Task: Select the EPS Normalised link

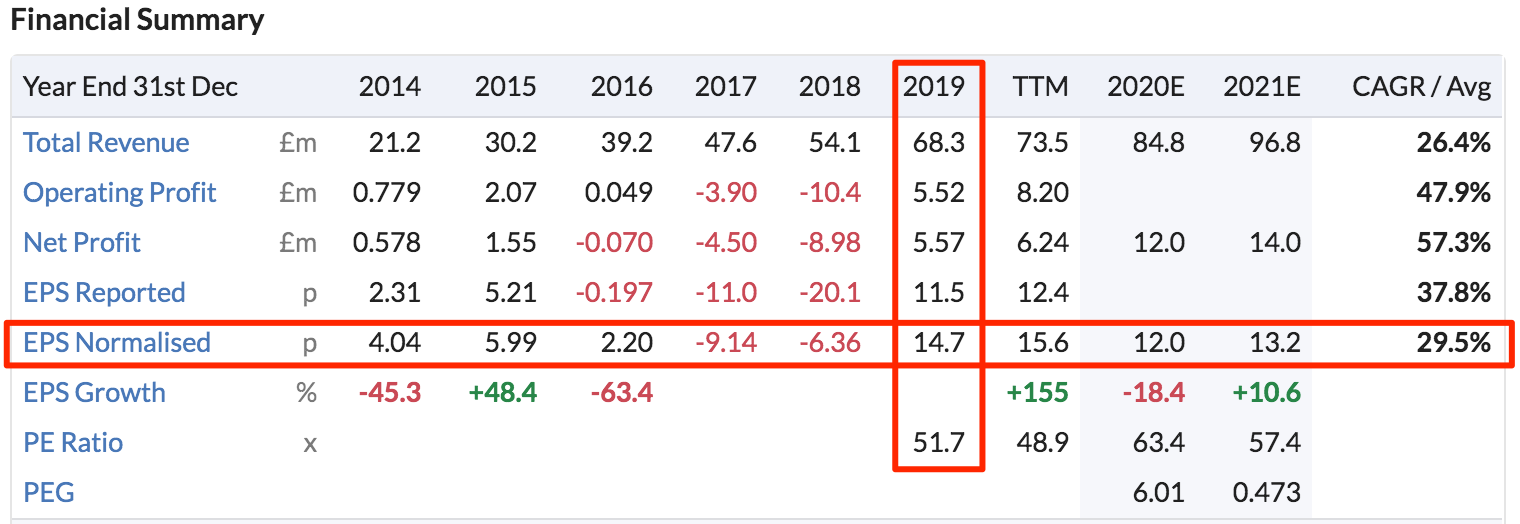Action: coord(117,342)
